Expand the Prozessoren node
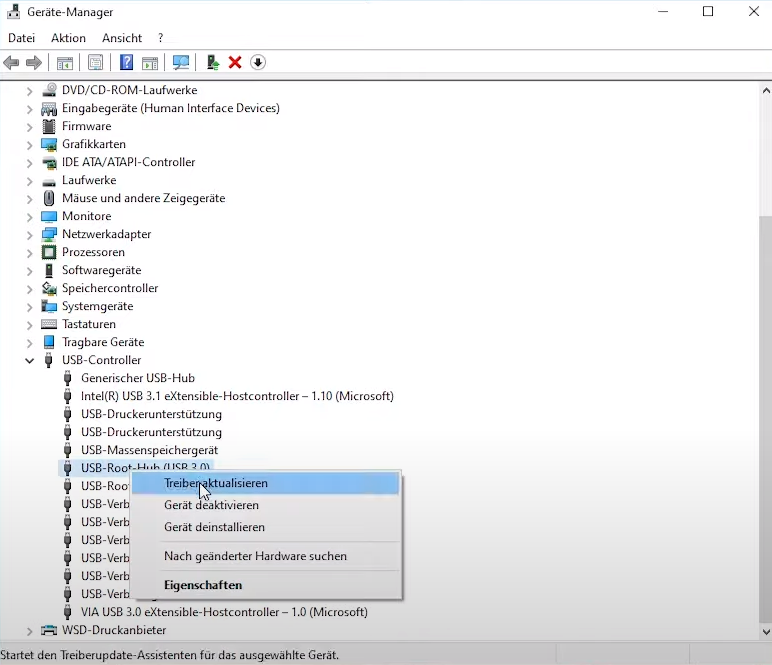 [x=29, y=253]
